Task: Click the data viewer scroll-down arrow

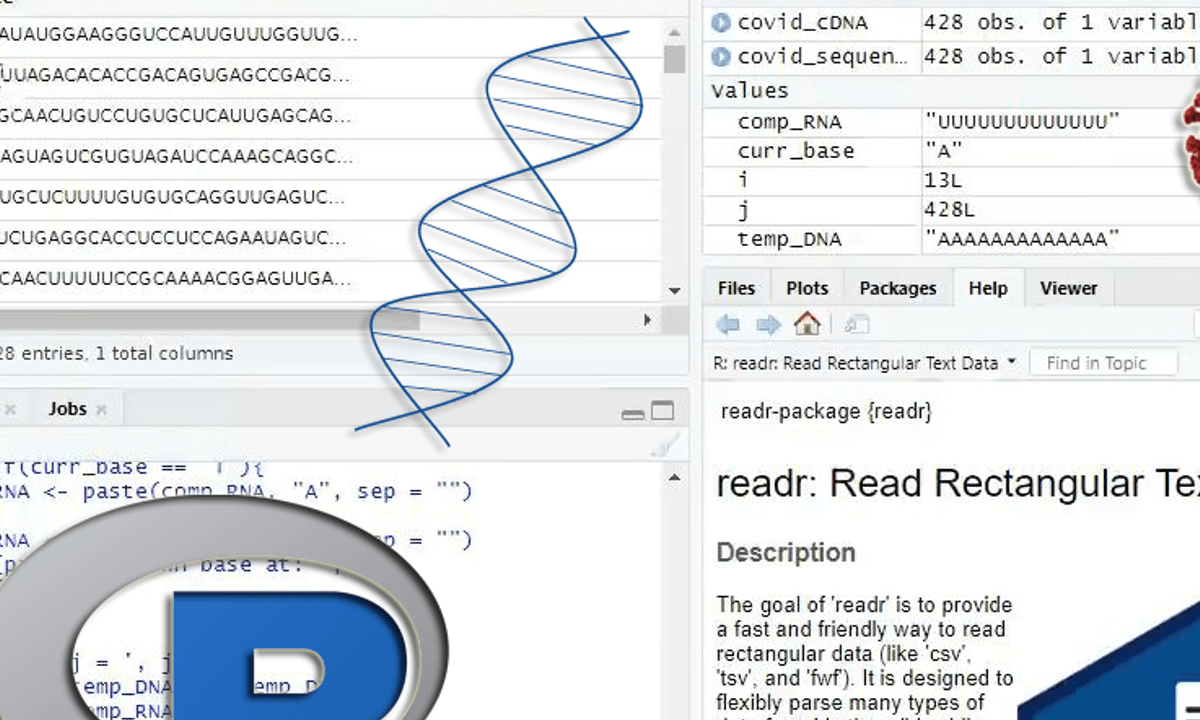Action: [x=675, y=290]
